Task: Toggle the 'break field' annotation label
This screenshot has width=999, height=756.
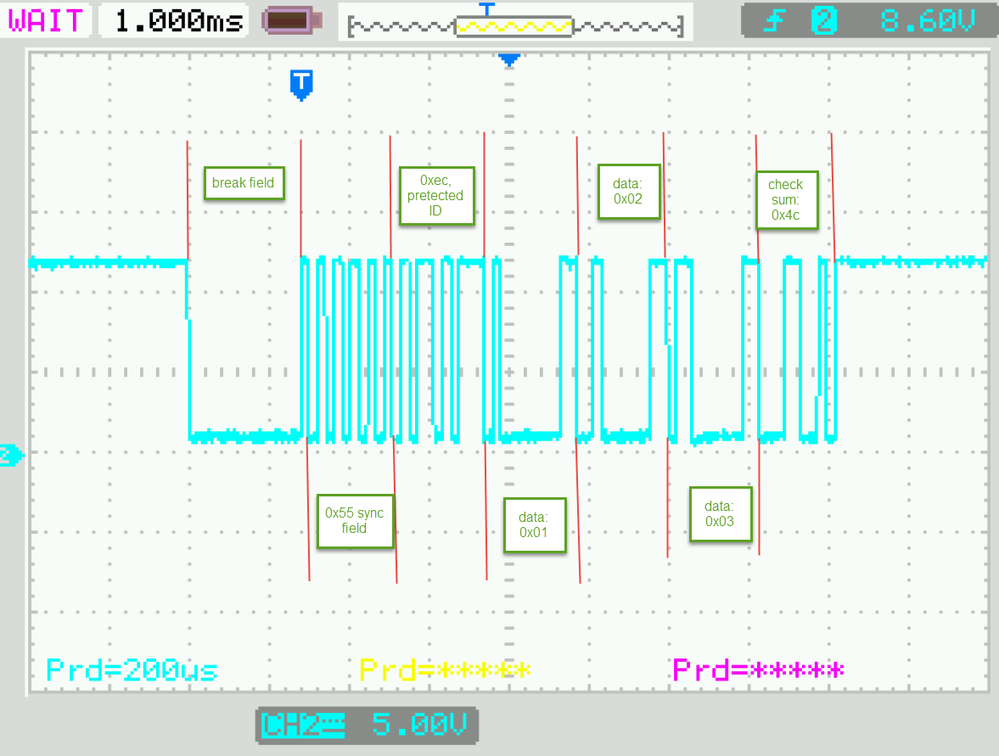Action: click(x=243, y=183)
